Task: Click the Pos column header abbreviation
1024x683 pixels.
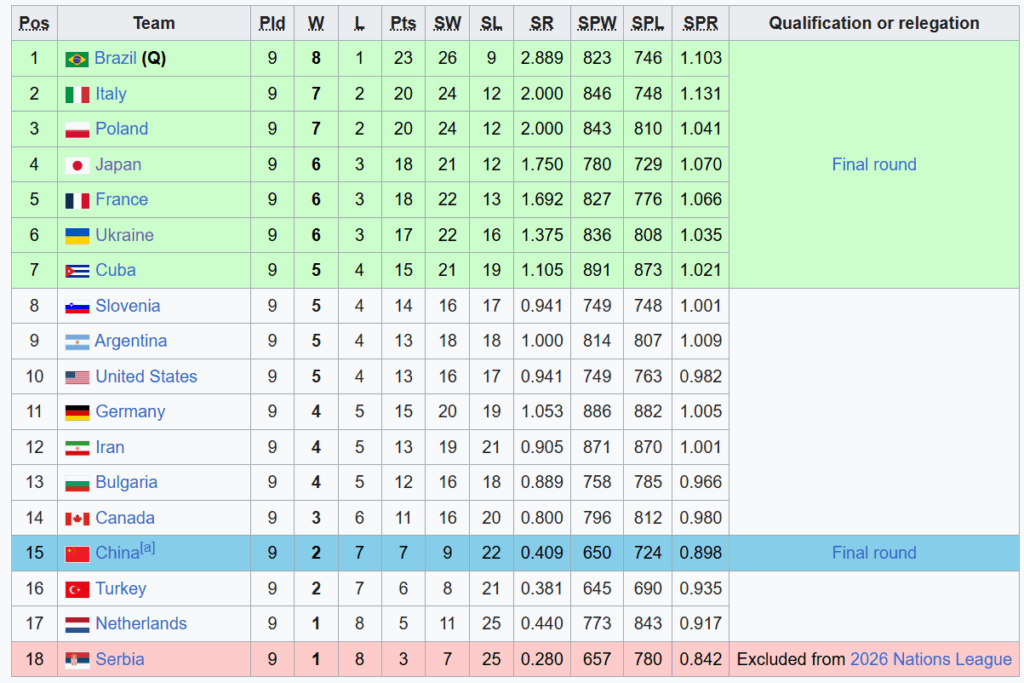Action: pyautogui.click(x=34, y=24)
